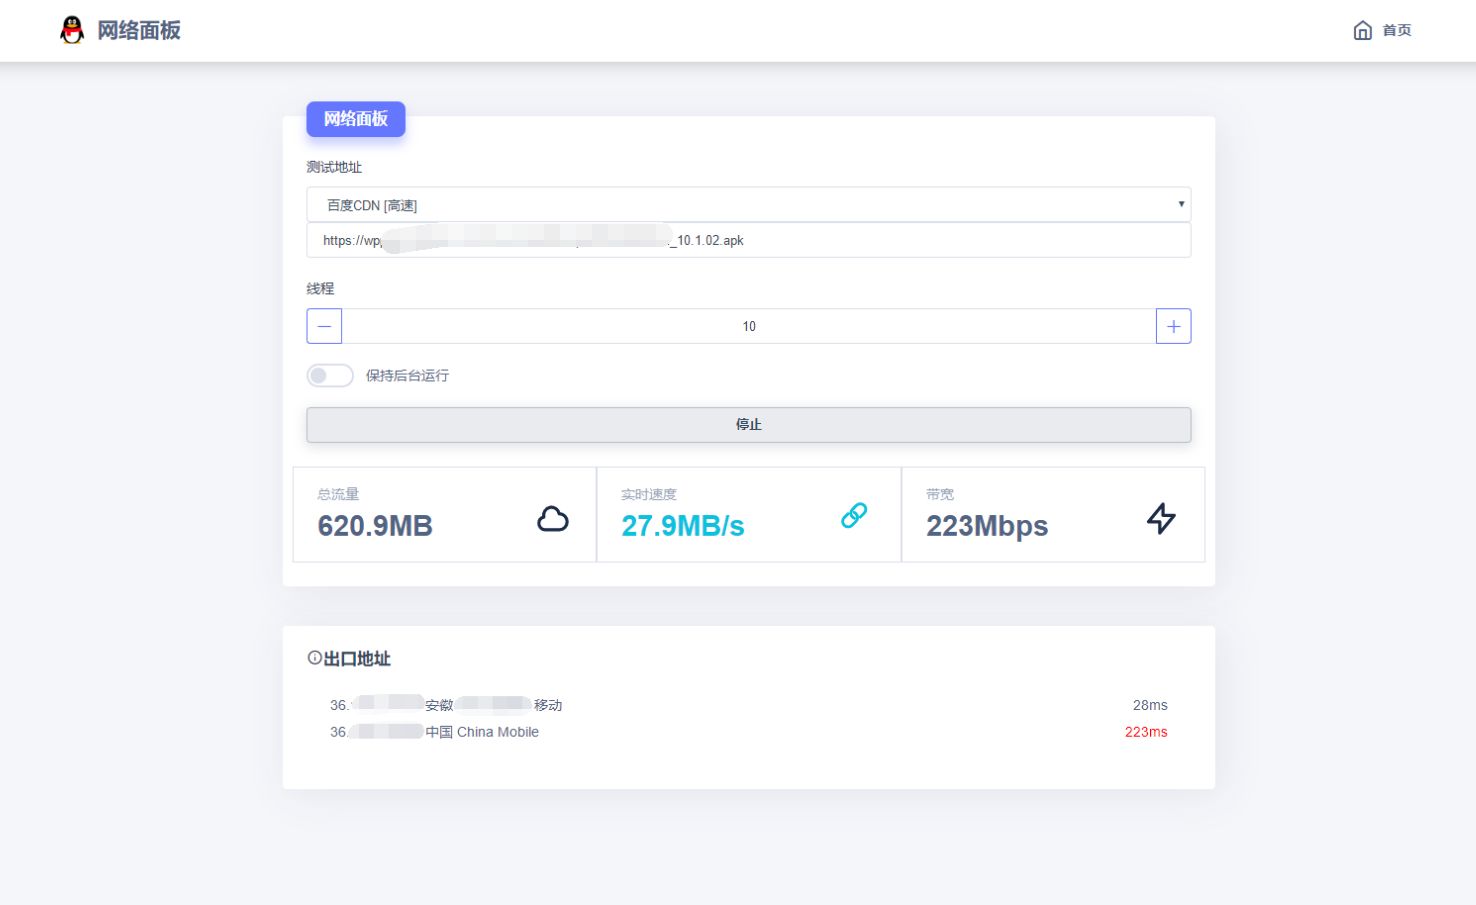Viewport: 1476px width, 905px height.
Task: Click the info icon beside 出口地址
Action: 314,658
